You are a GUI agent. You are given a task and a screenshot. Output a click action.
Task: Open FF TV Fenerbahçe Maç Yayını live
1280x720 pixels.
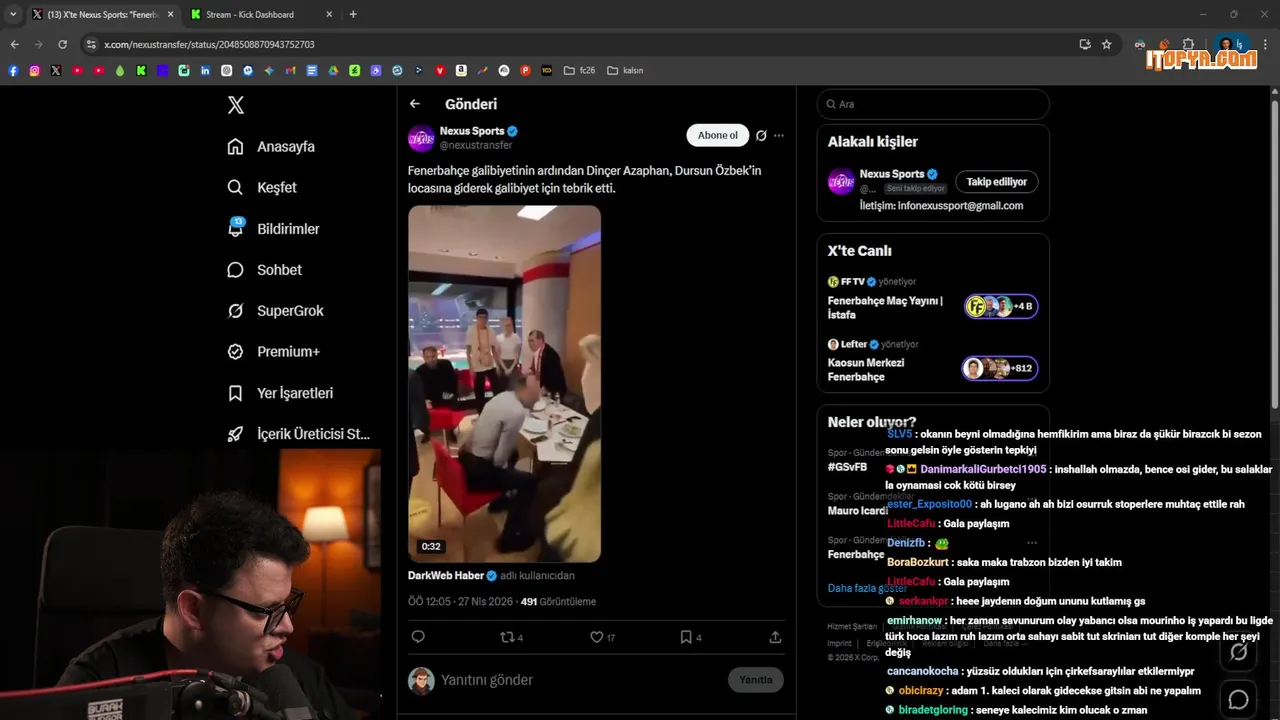click(x=932, y=298)
